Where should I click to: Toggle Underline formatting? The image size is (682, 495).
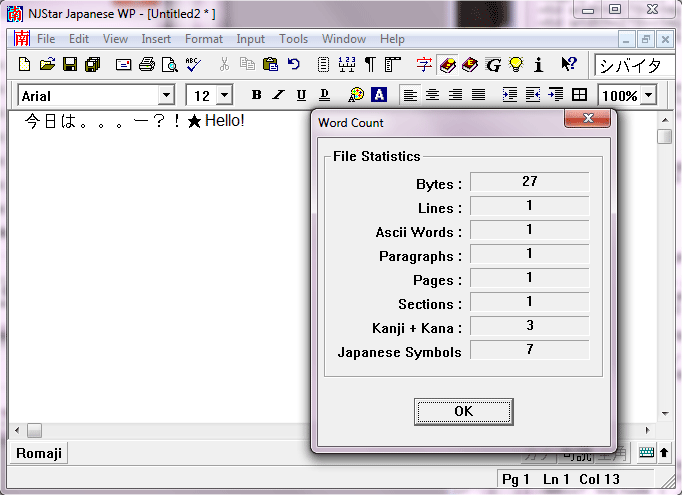coord(301,95)
